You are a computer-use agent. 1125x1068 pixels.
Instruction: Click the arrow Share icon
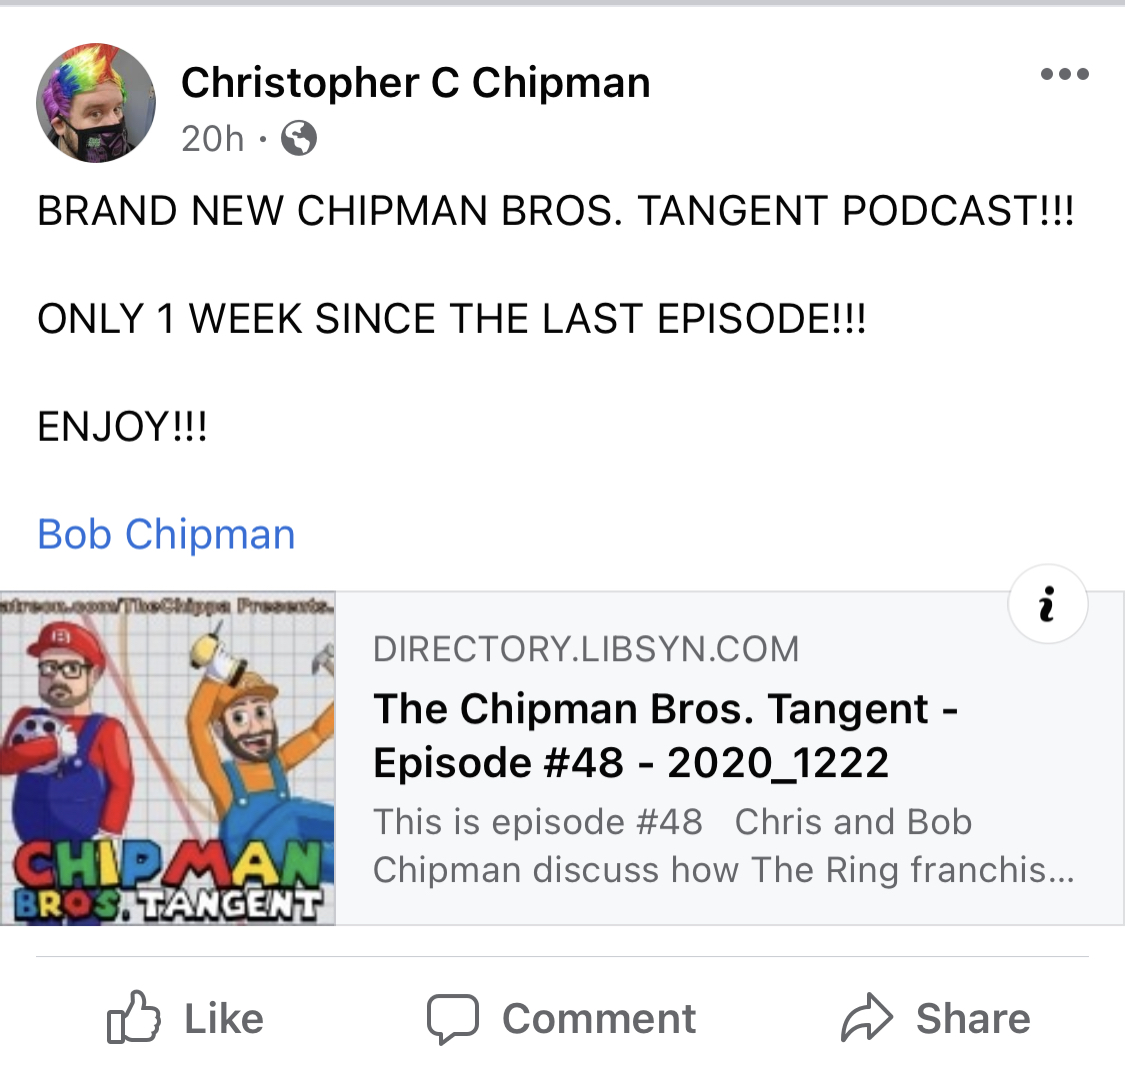pyautogui.click(x=867, y=1017)
